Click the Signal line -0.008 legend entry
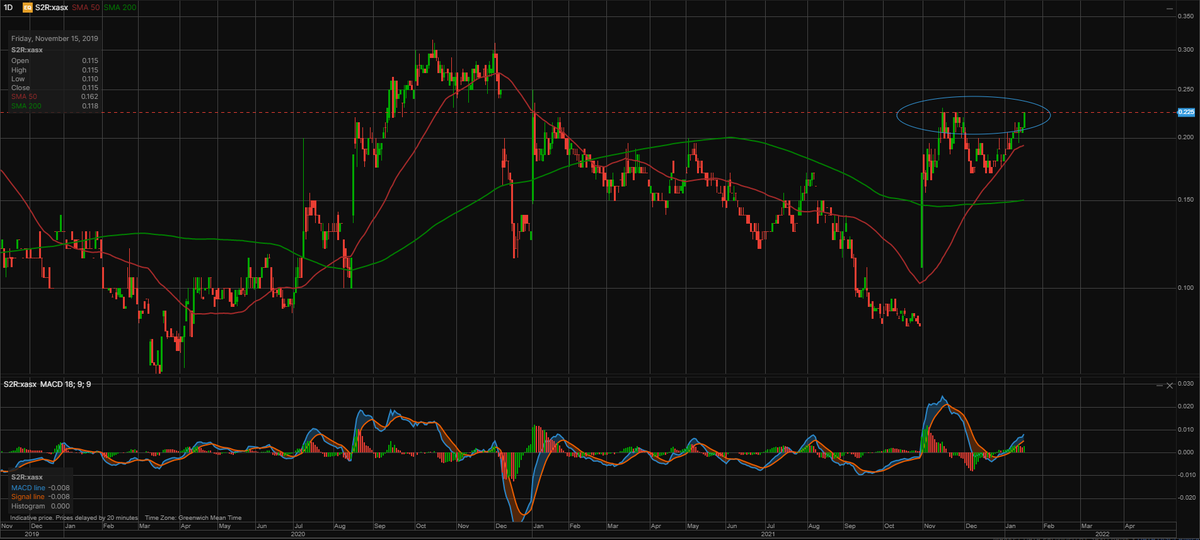Image resolution: width=1200 pixels, height=540 pixels. point(39,498)
